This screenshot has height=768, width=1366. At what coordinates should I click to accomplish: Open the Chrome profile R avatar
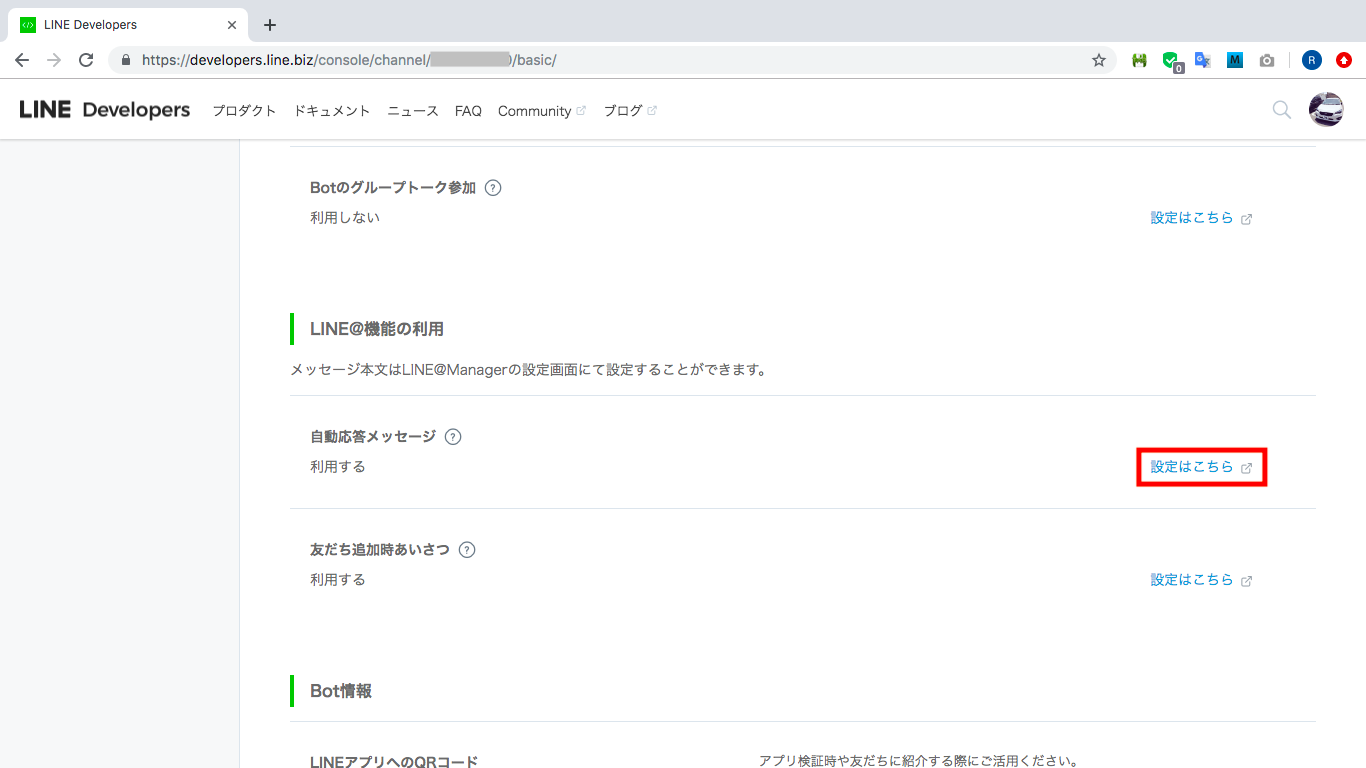click(1312, 60)
